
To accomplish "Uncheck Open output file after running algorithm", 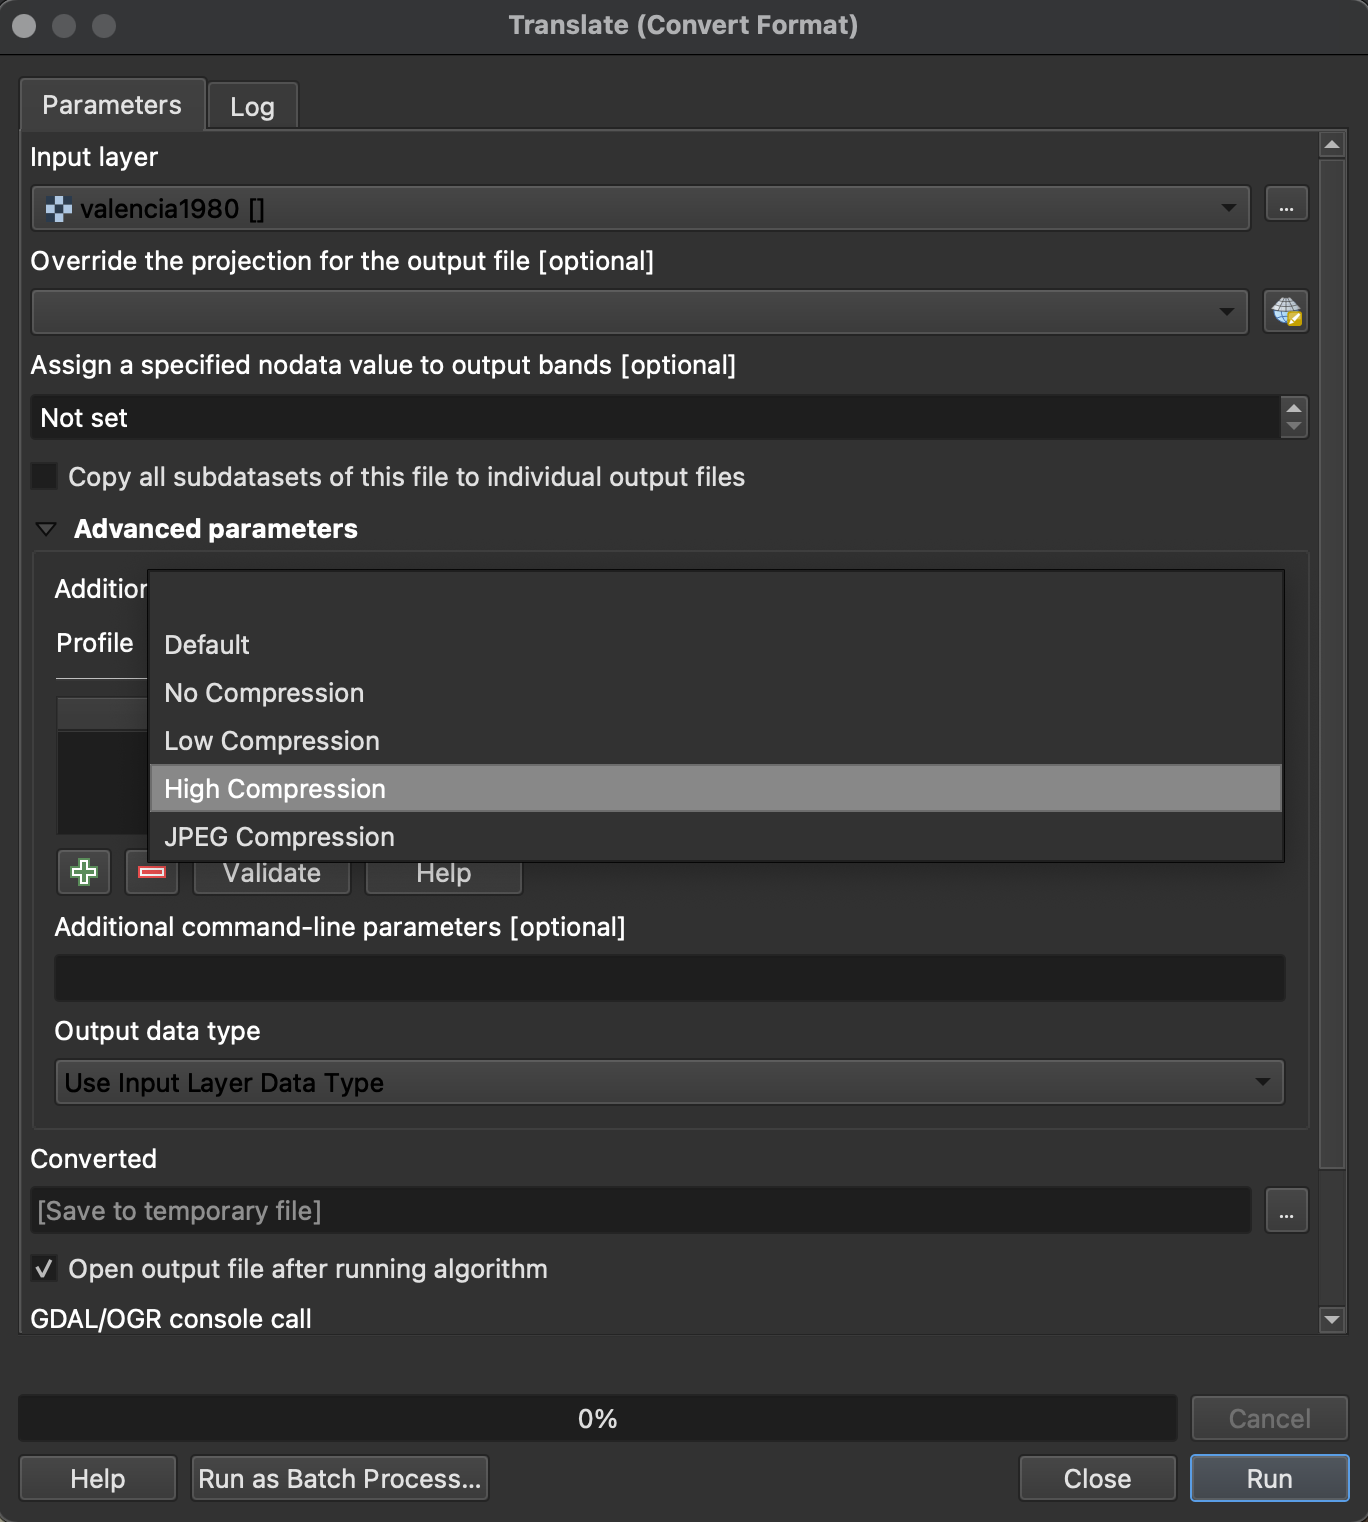I will point(44,1268).
